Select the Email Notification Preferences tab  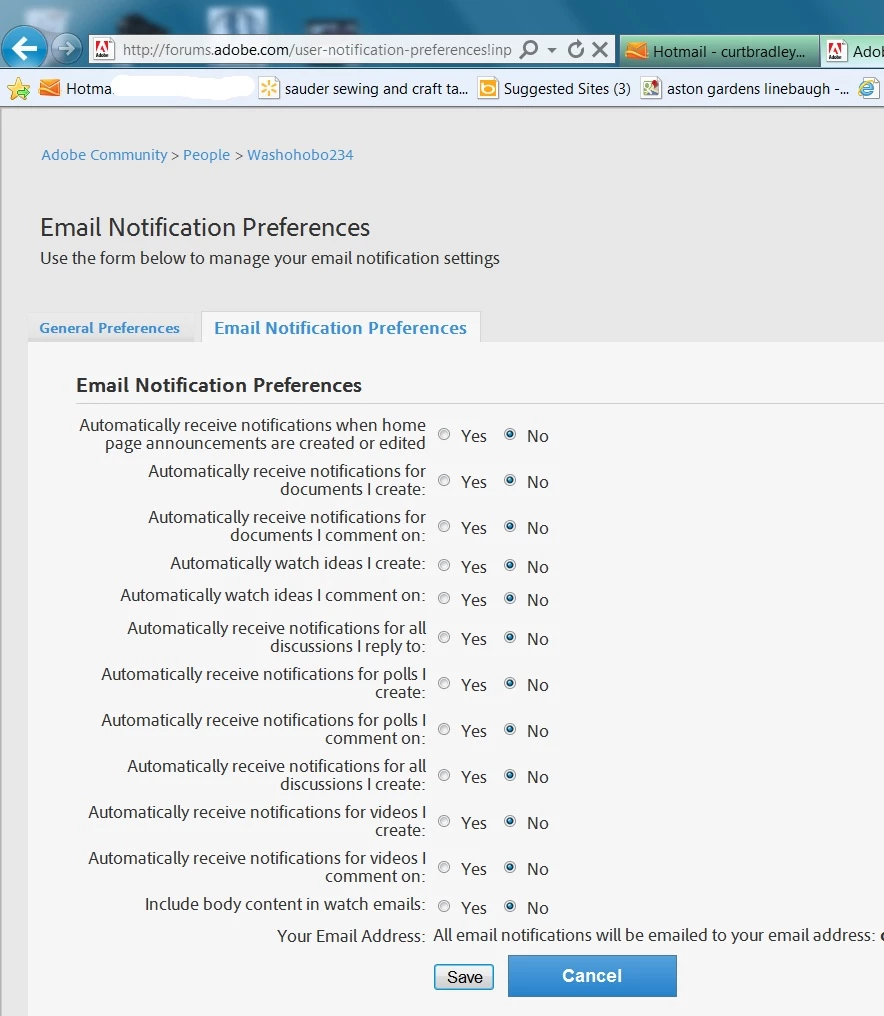340,328
